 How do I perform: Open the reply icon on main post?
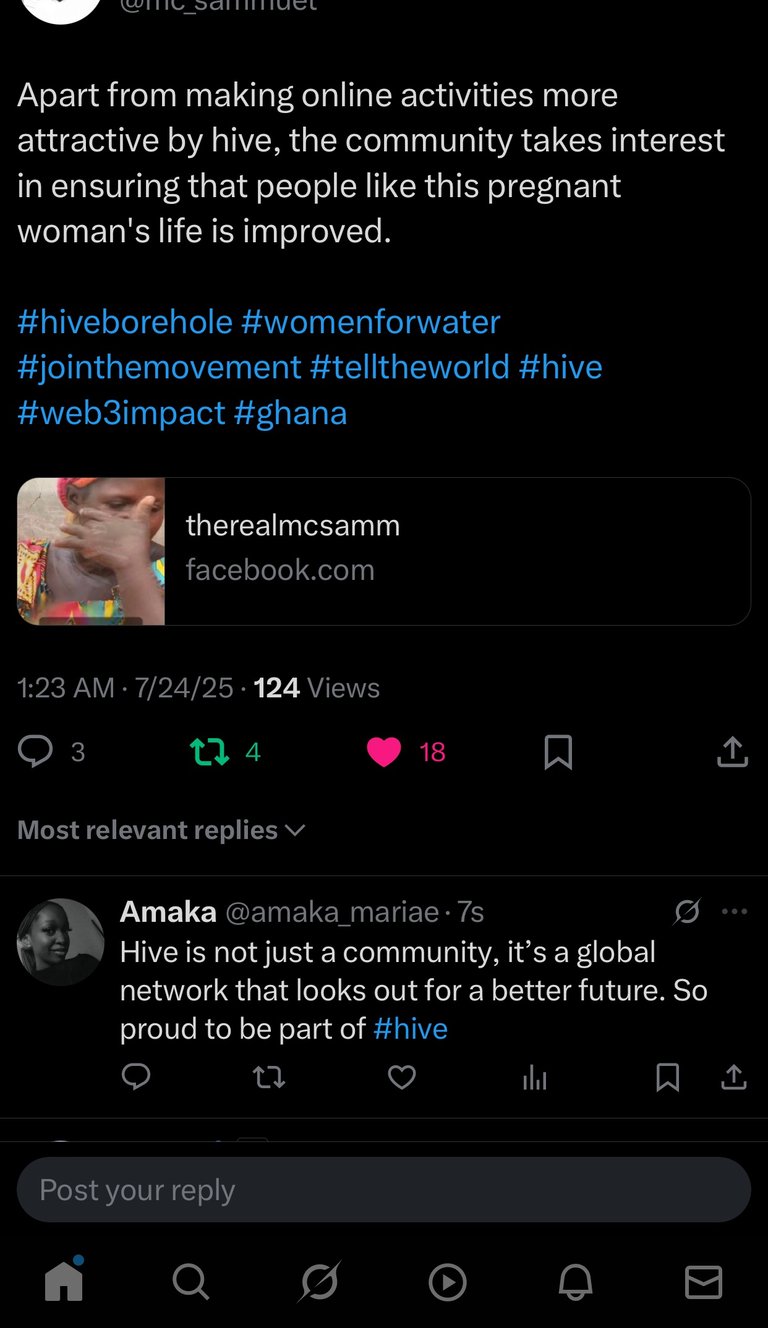pyautogui.click(x=36, y=751)
